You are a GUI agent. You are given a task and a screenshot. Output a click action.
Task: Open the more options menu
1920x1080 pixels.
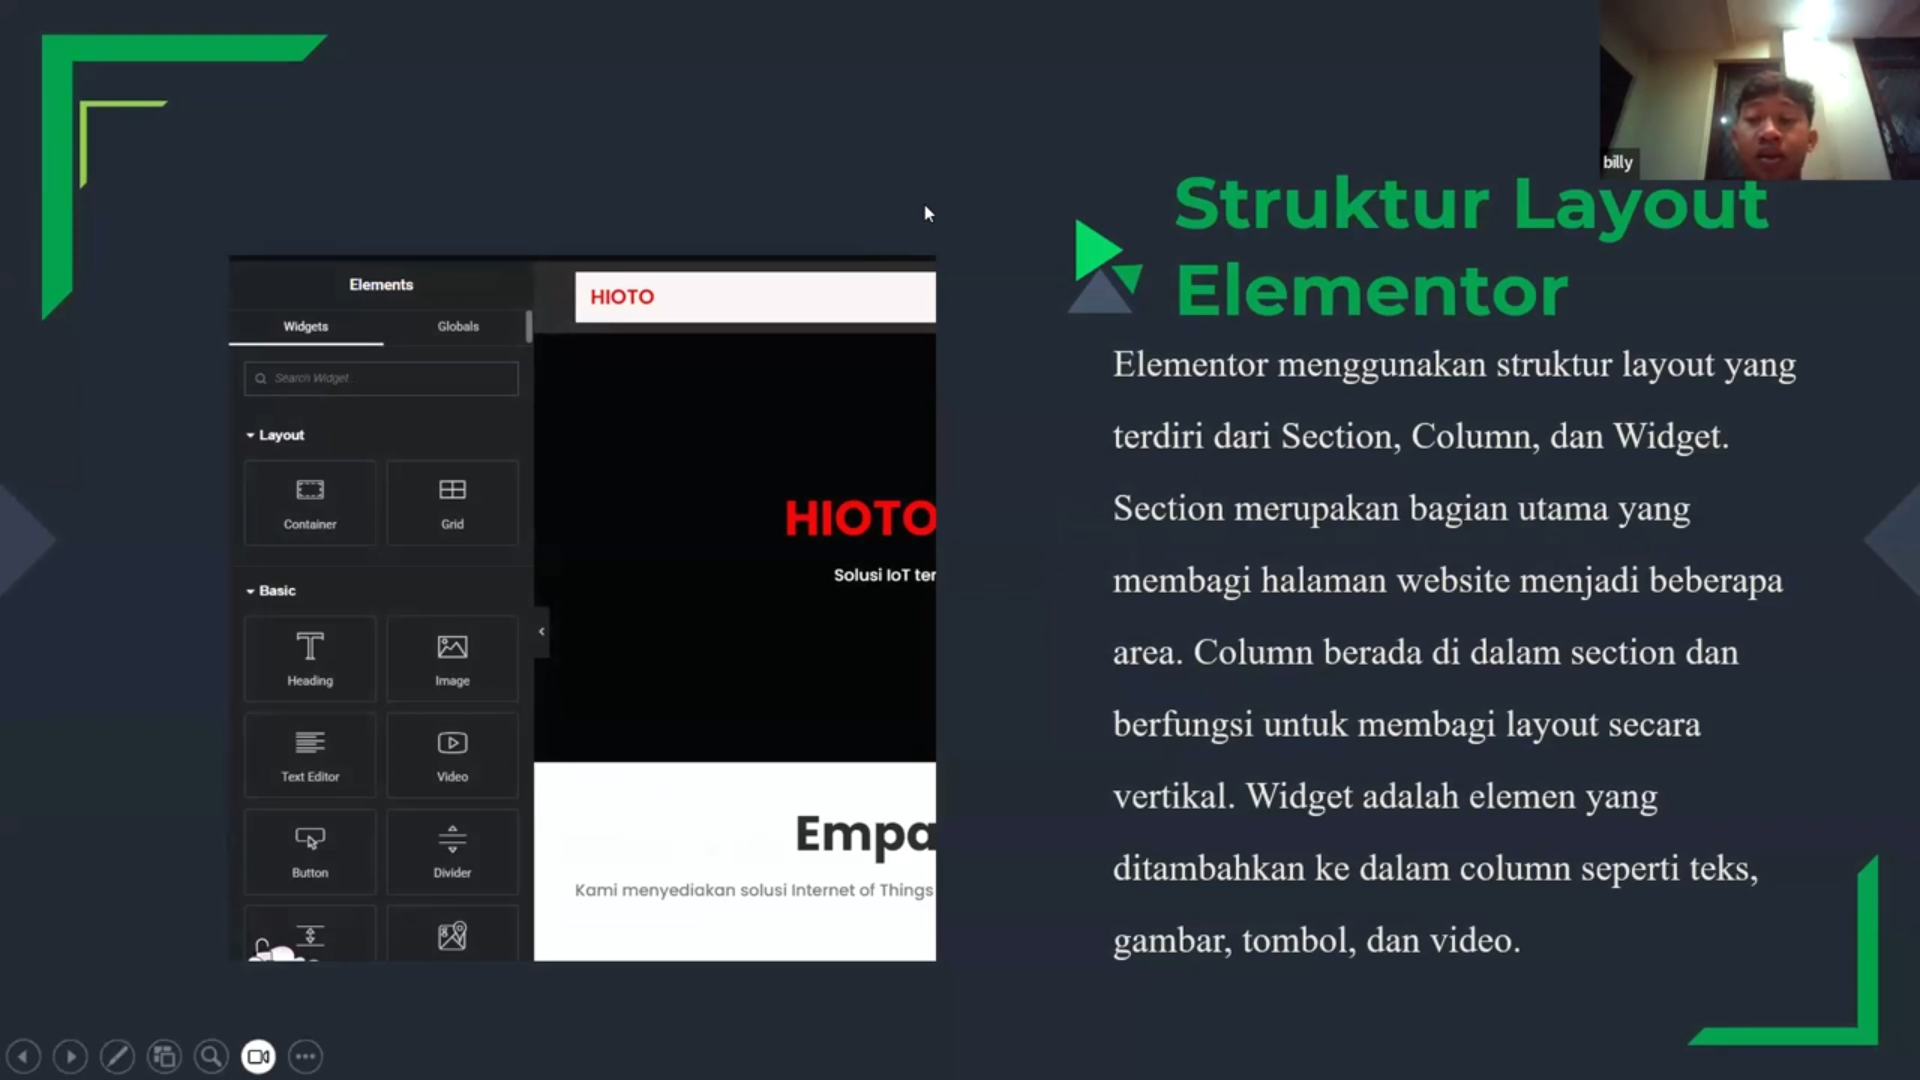tap(304, 1056)
